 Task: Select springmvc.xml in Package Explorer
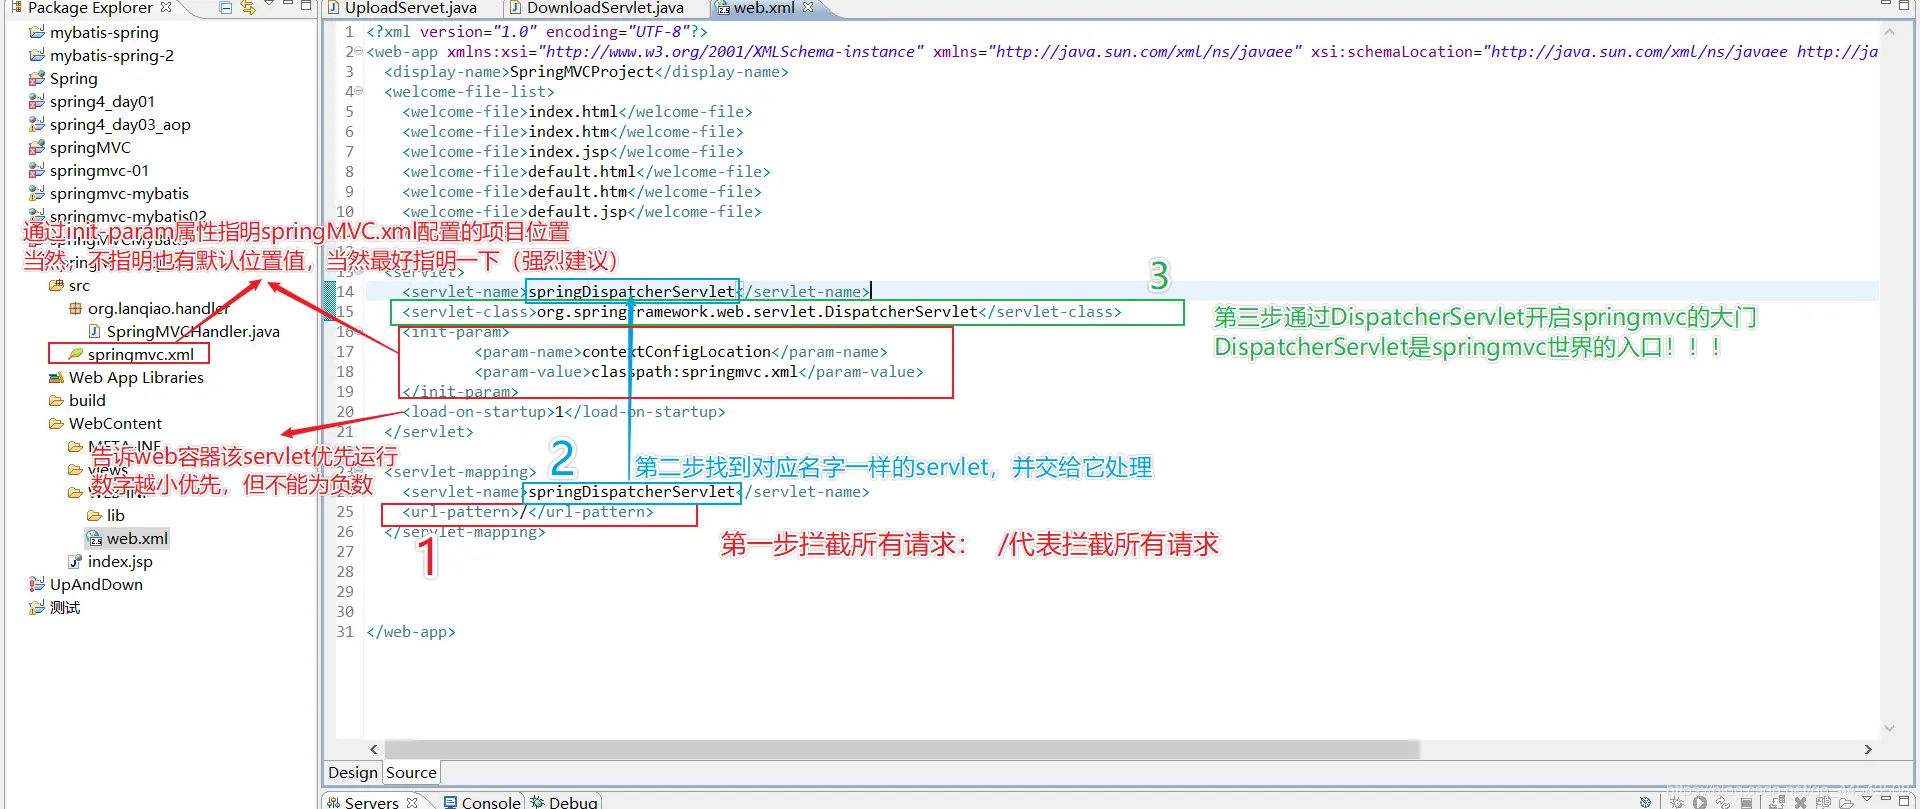click(x=141, y=354)
